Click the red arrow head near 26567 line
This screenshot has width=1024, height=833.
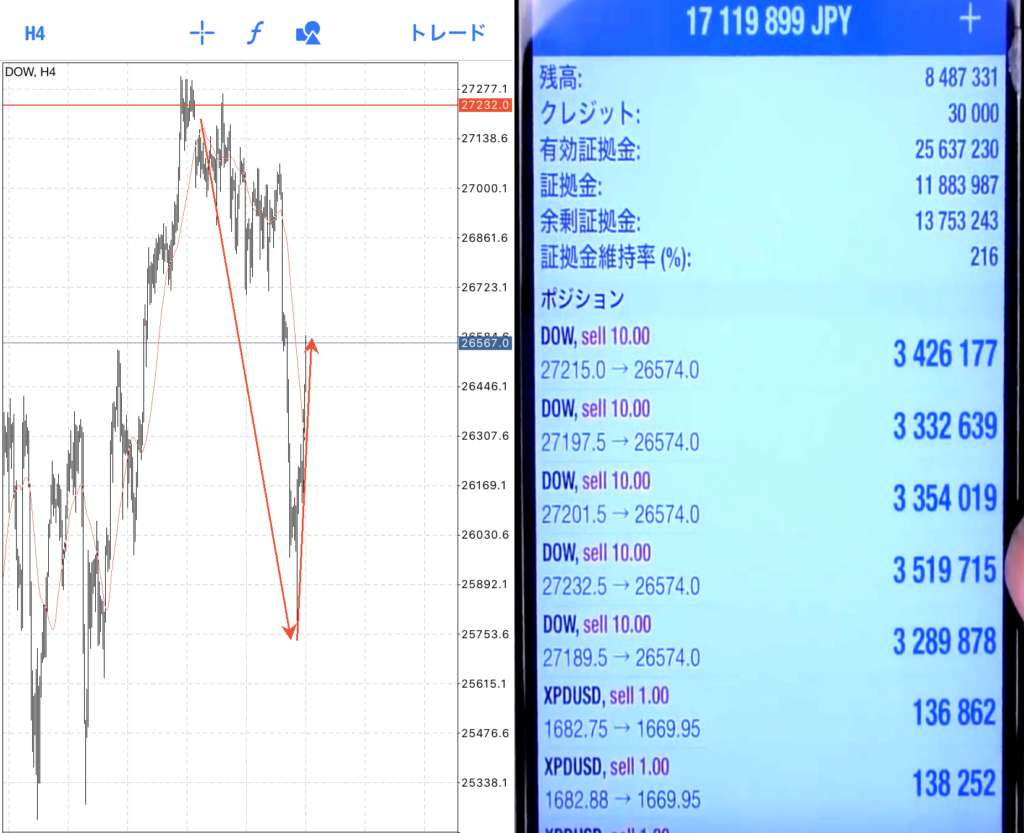[x=312, y=345]
